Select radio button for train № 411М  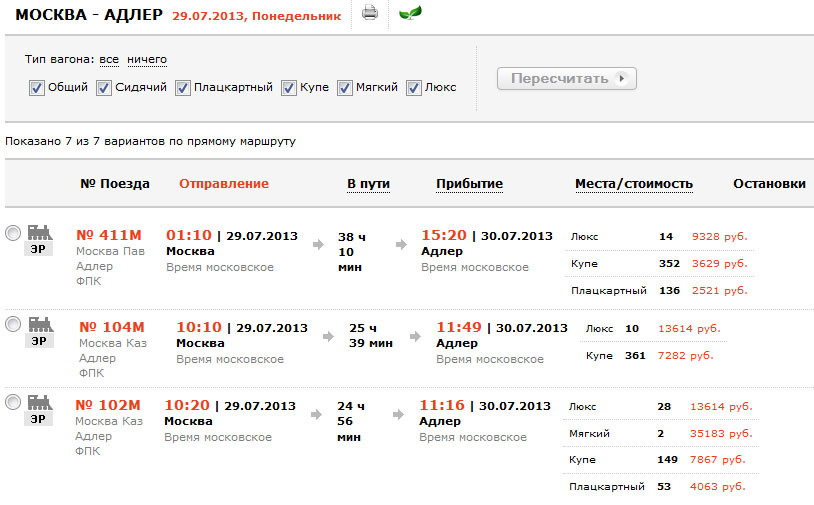[x=13, y=233]
